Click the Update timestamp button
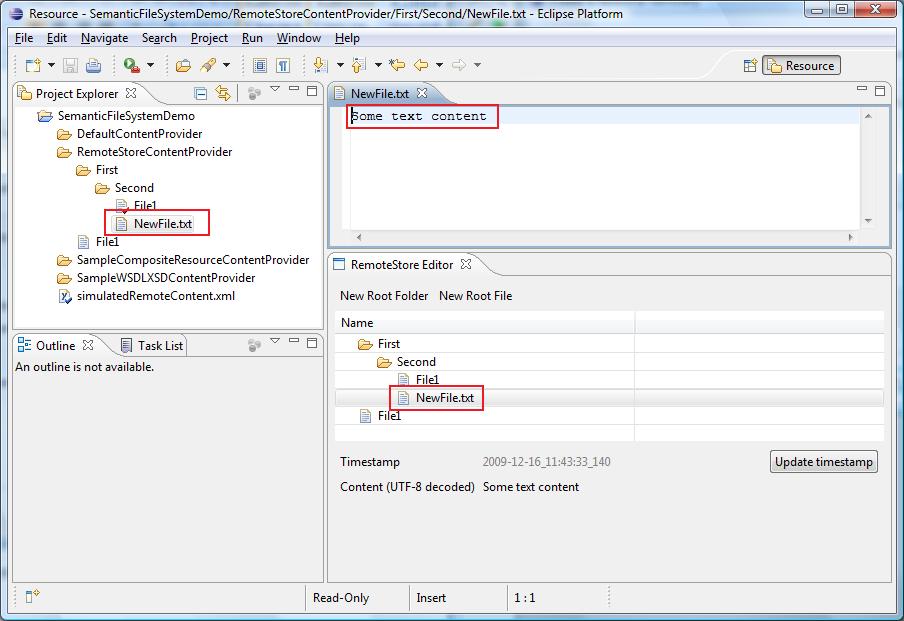Screen dimensions: 904x621 [823, 462]
